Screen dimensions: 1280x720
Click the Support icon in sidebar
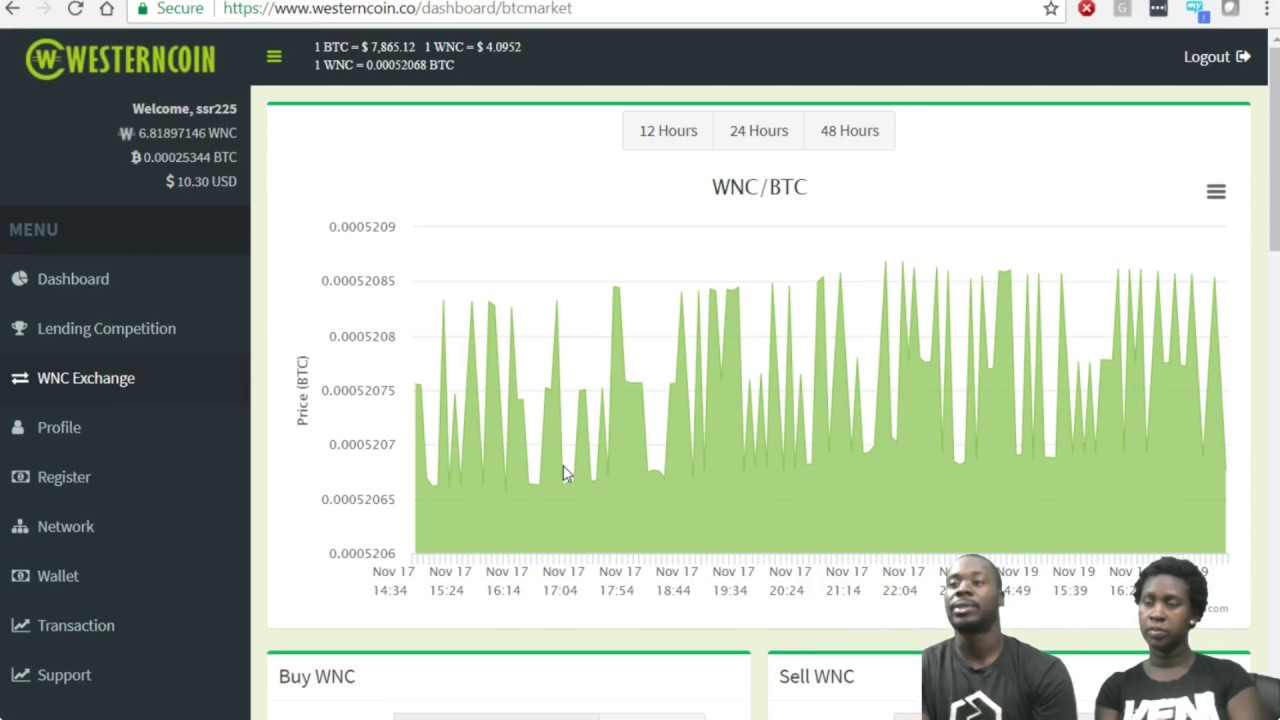tap(20, 675)
